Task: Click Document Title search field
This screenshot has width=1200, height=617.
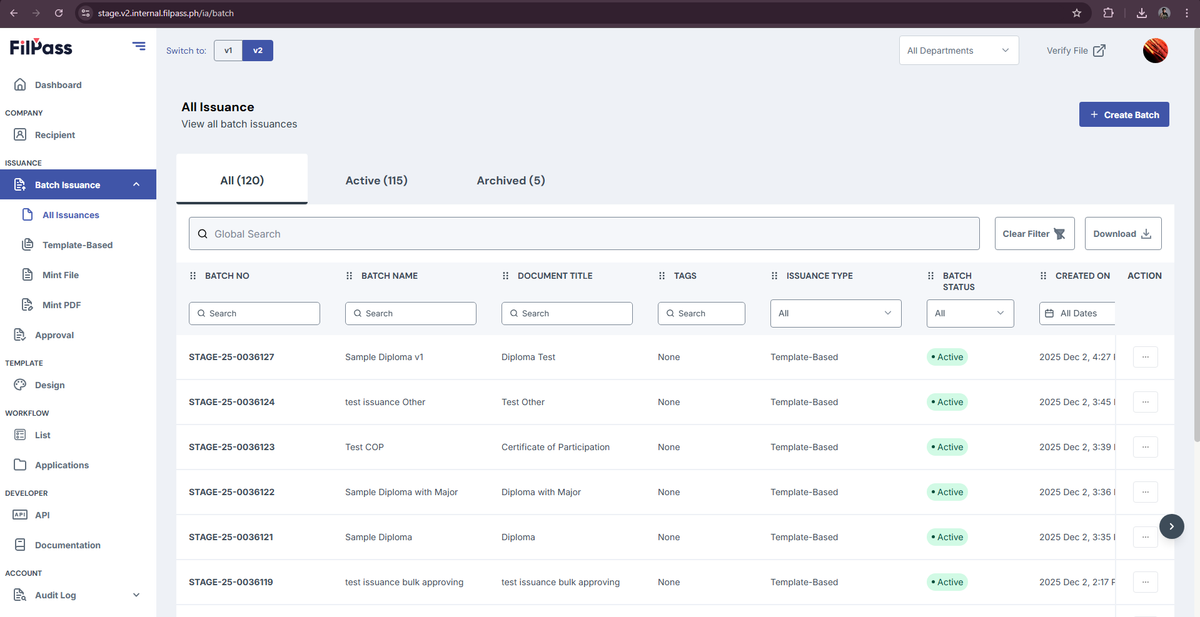Action: 567,313
